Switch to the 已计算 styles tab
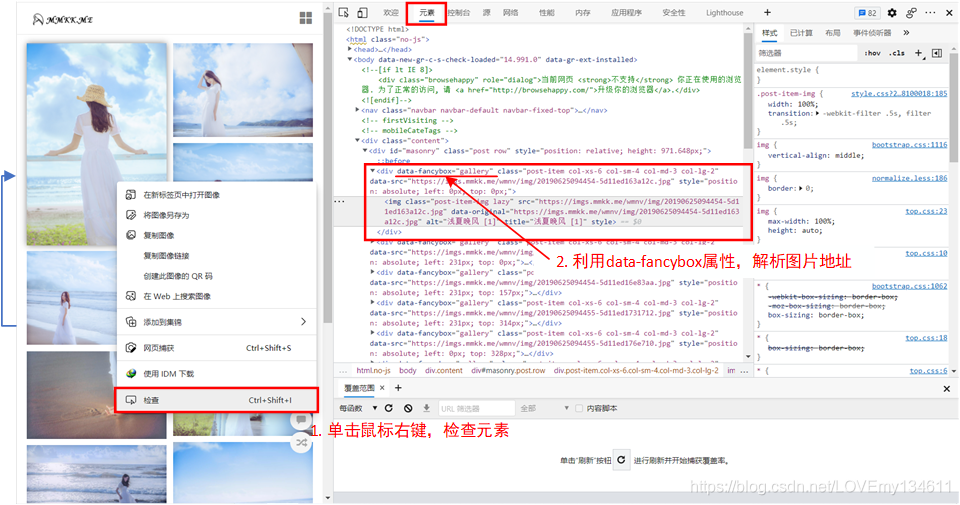This screenshot has width=960, height=505. (x=801, y=32)
